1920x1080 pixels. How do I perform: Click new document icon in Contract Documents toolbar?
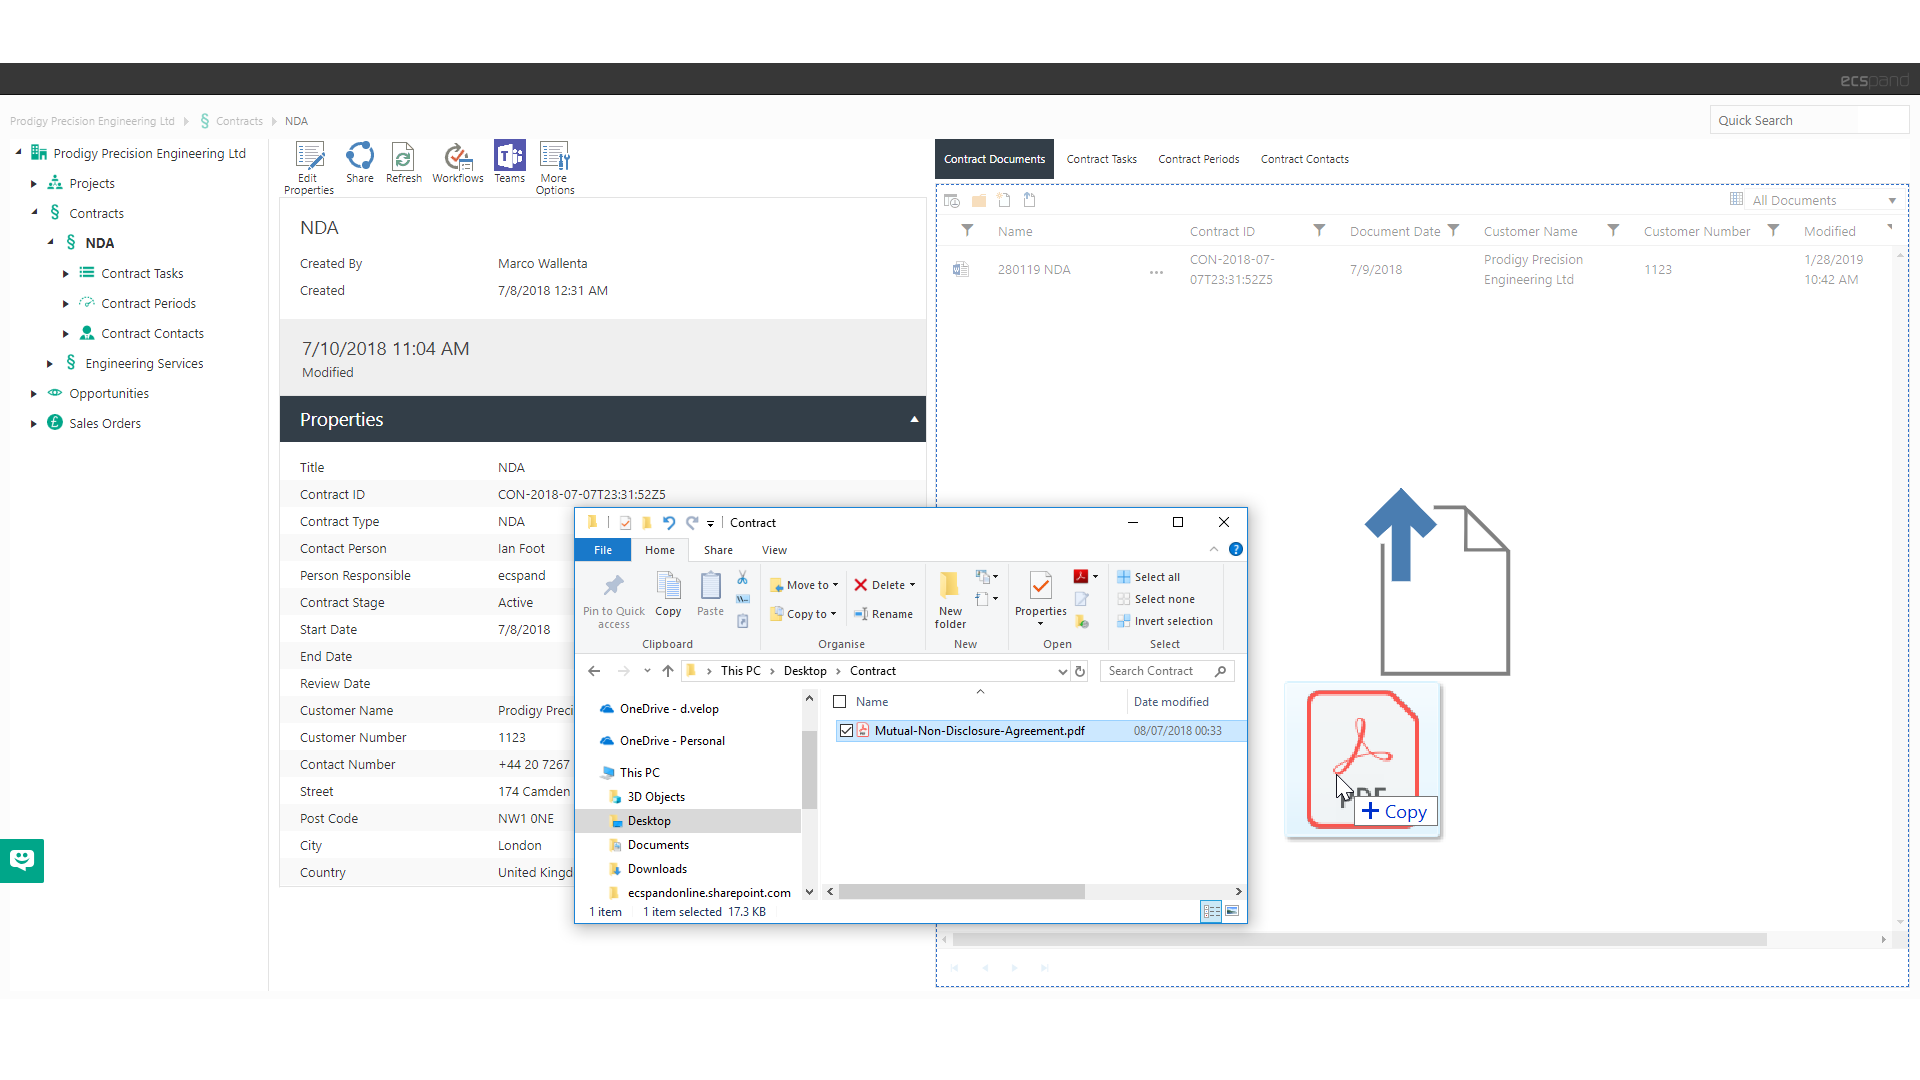point(1004,200)
